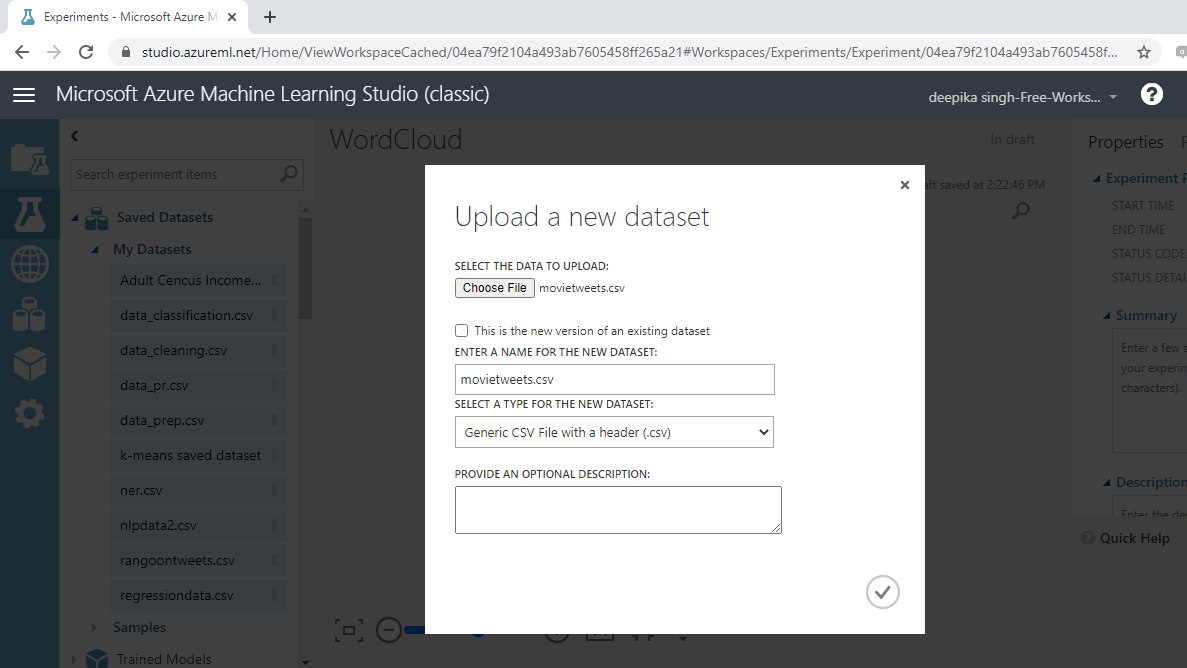Screen dimensions: 1187x668
Task: Collapse the Summary section
Action: point(1106,316)
